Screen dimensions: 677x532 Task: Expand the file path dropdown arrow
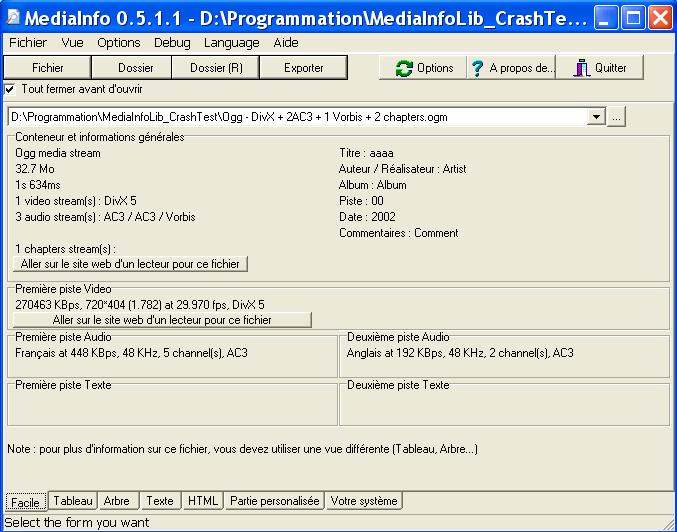point(597,117)
